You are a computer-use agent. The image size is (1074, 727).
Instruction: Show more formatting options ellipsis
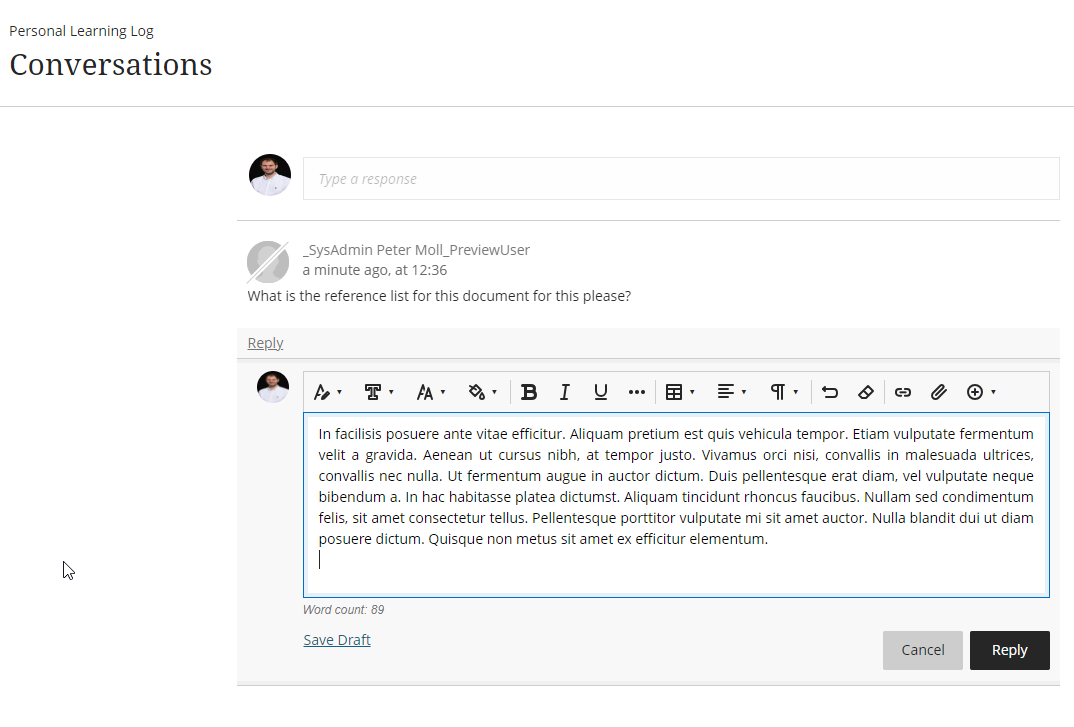637,392
